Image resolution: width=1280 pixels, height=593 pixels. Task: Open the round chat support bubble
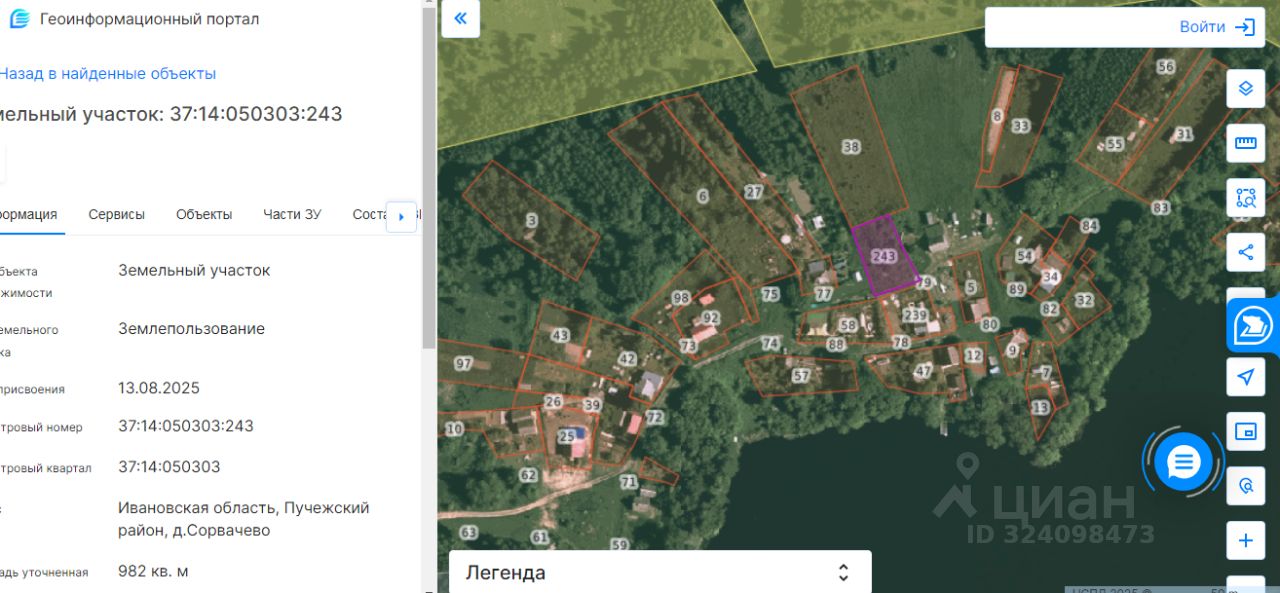pos(1183,462)
